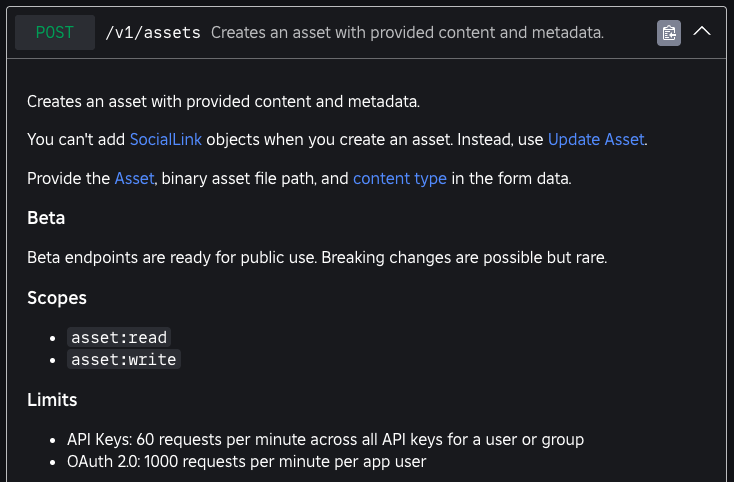Click the Limits heading

coord(52,400)
